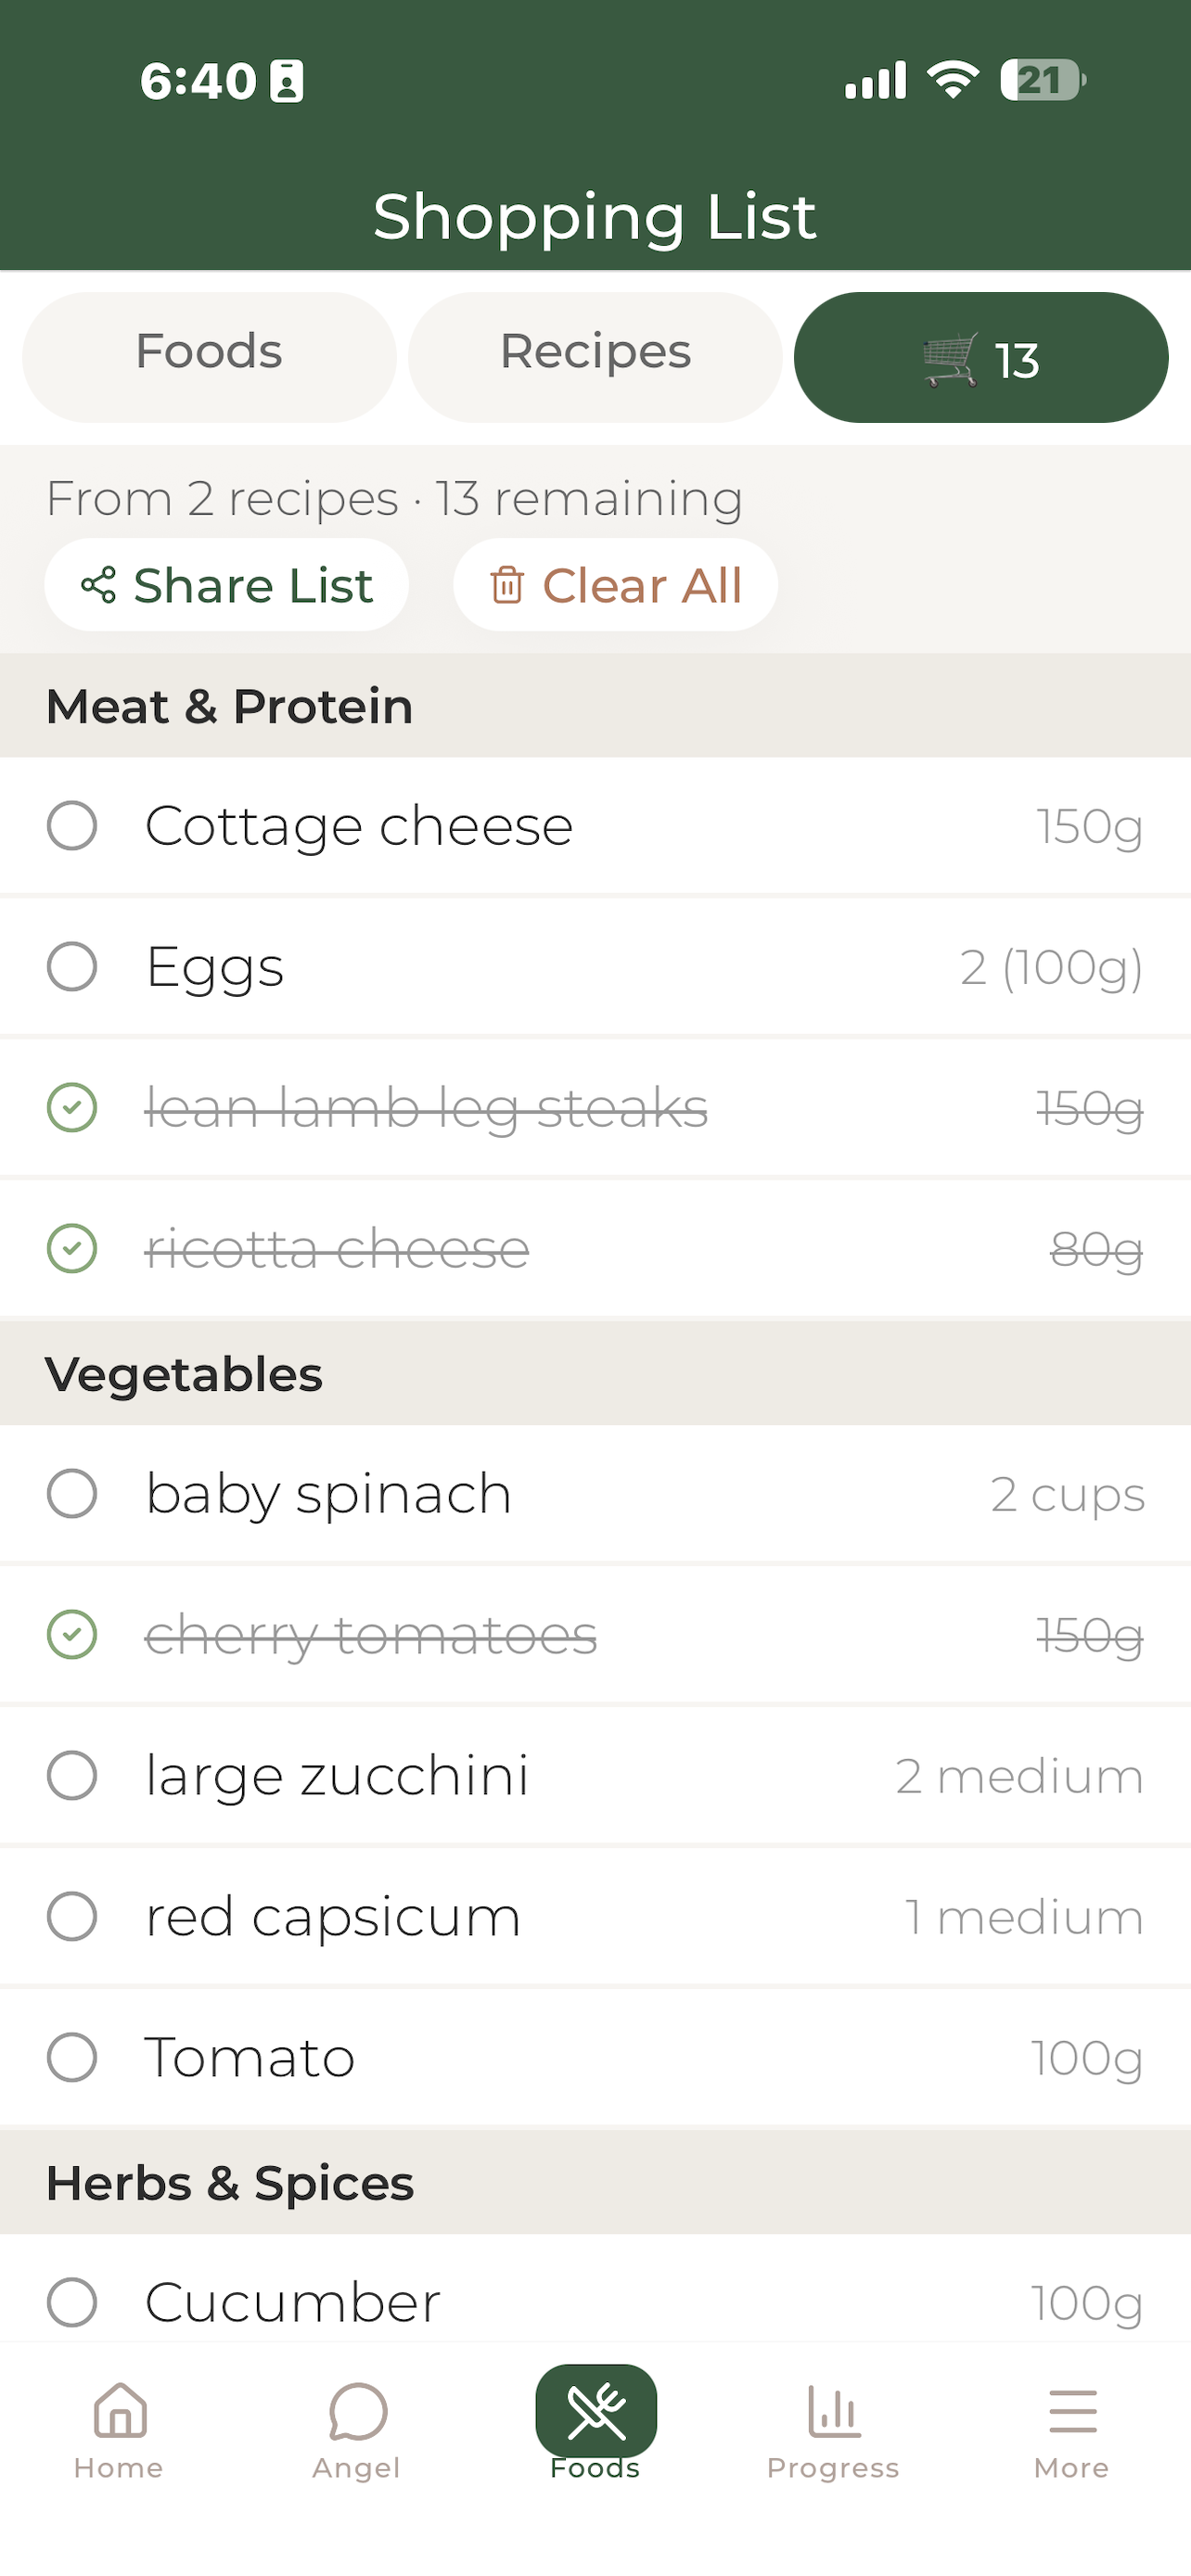The height and width of the screenshot is (2576, 1191).
Task: Open the Home tab icon
Action: (119, 2410)
